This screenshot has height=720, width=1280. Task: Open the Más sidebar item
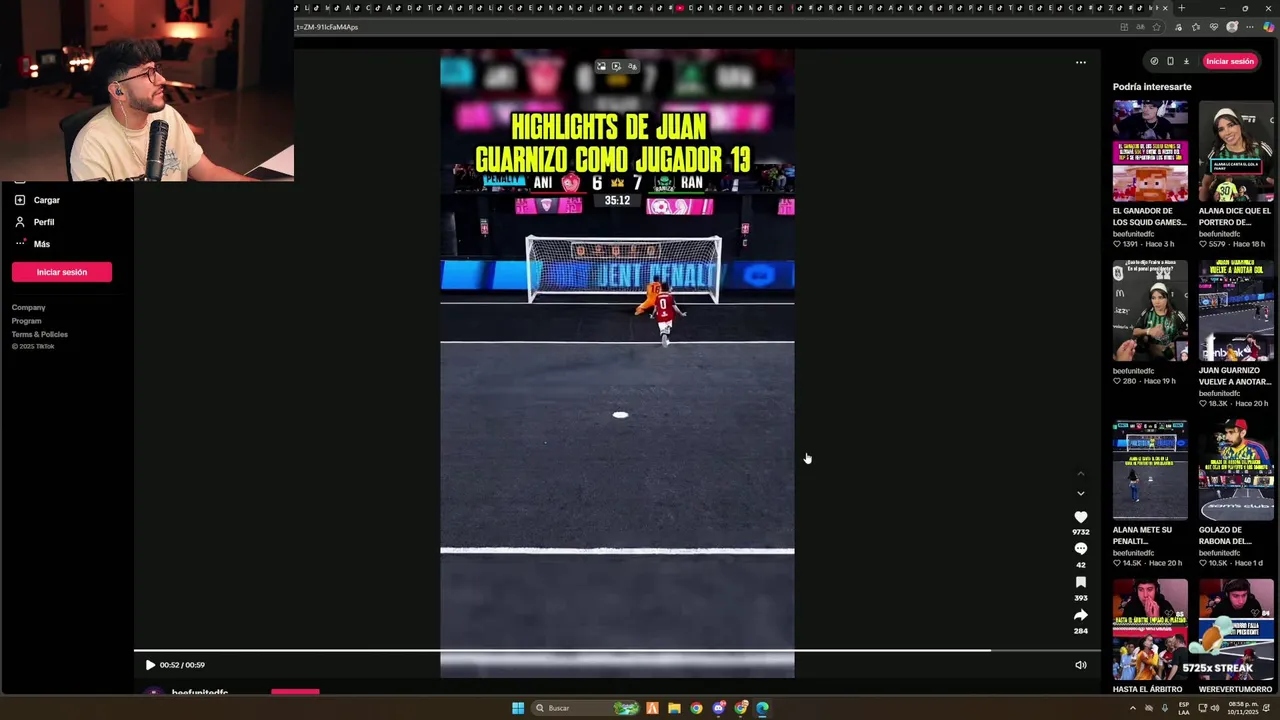pos(32,244)
